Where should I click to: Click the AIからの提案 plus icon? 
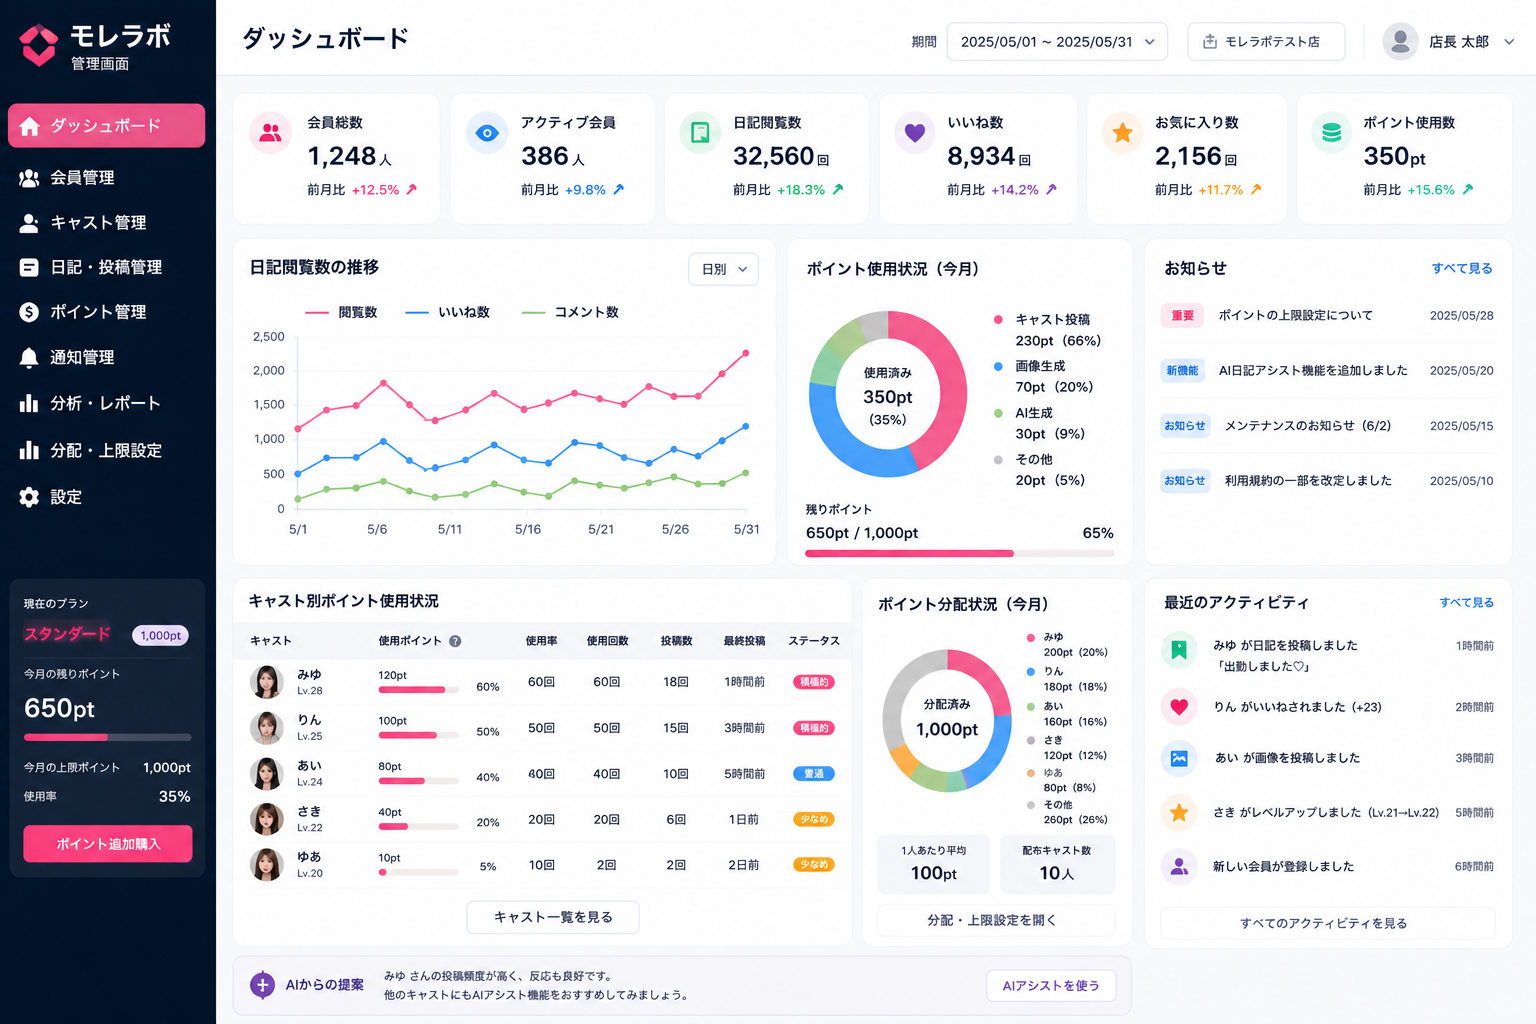(263, 985)
